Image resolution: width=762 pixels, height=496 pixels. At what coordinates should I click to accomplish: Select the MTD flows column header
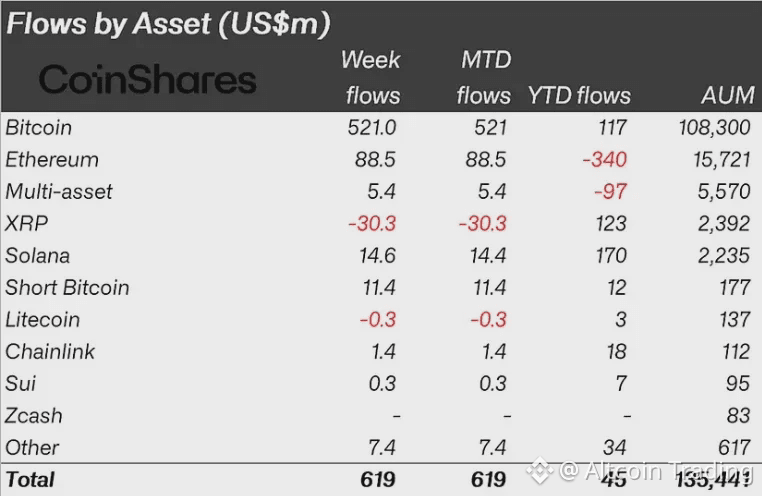(484, 78)
